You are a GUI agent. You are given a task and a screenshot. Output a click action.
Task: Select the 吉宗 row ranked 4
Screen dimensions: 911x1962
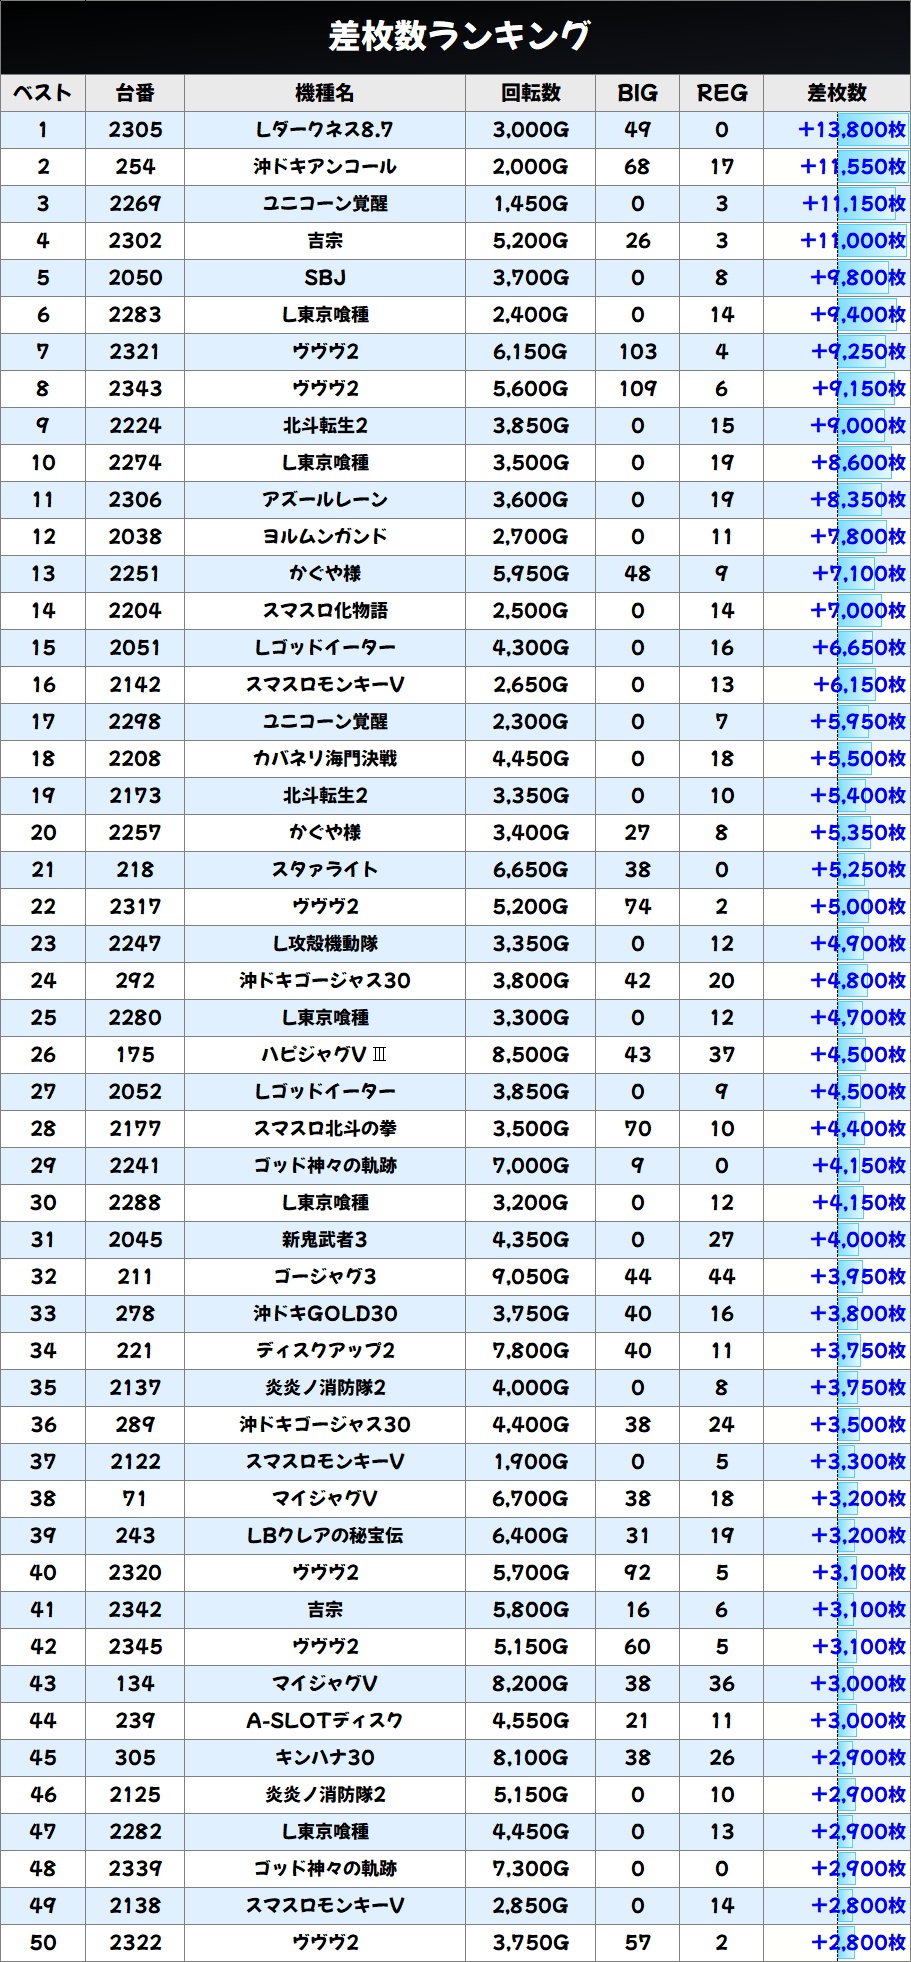[x=455, y=241]
